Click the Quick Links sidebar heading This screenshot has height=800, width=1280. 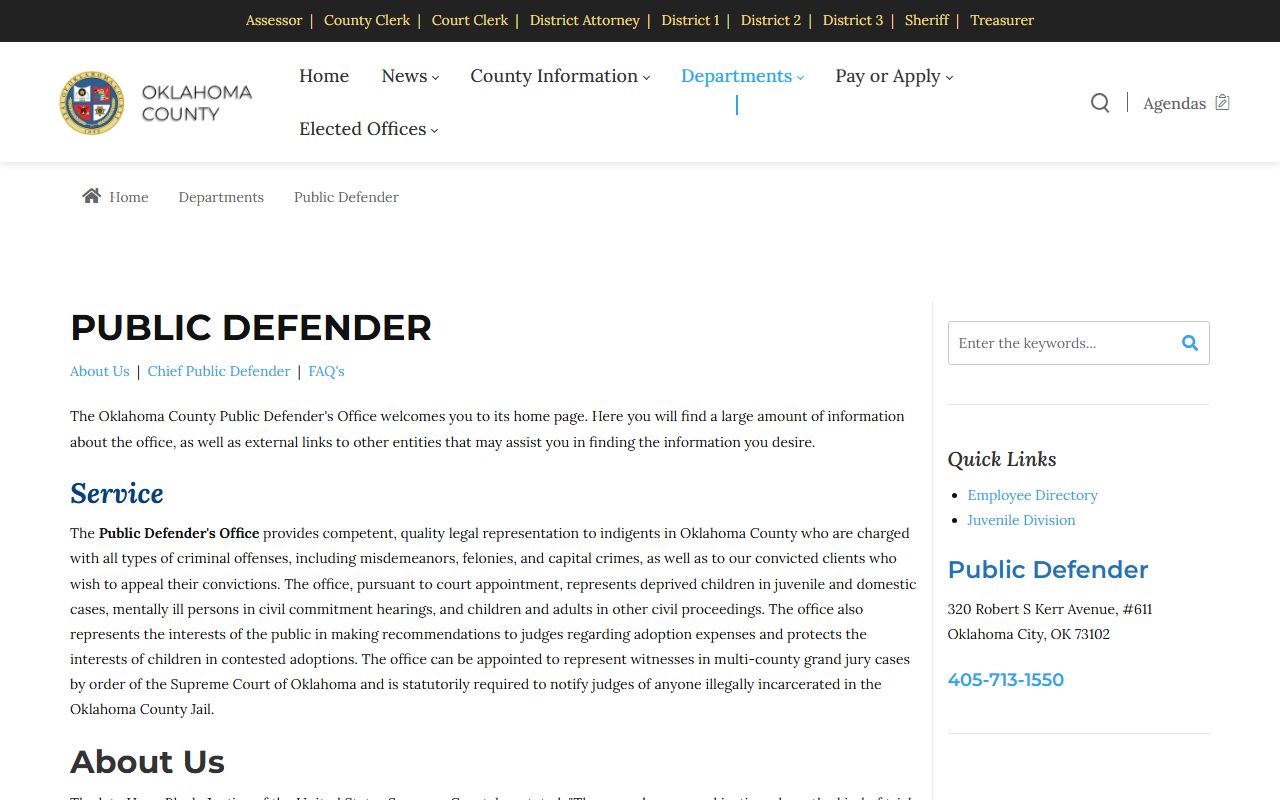1002,459
